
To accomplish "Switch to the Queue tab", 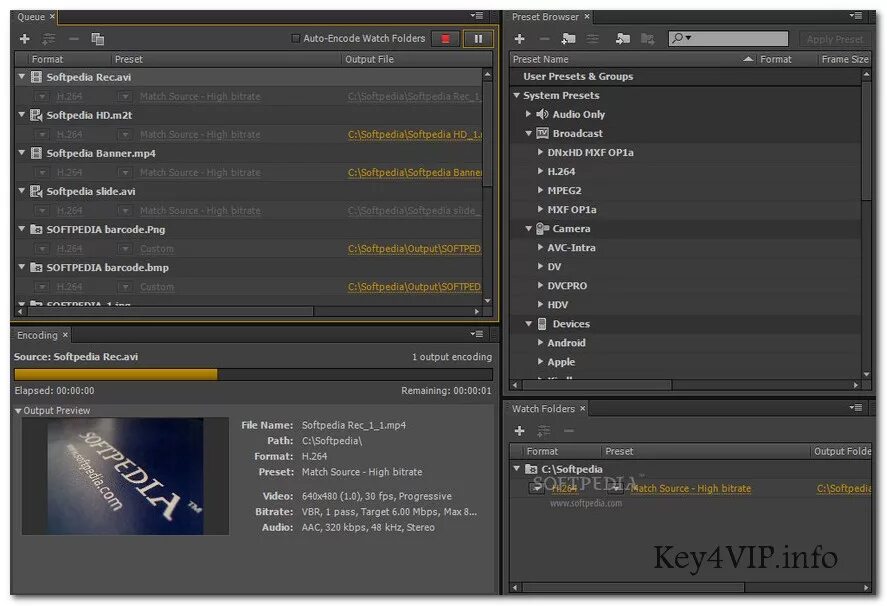I will coord(31,16).
